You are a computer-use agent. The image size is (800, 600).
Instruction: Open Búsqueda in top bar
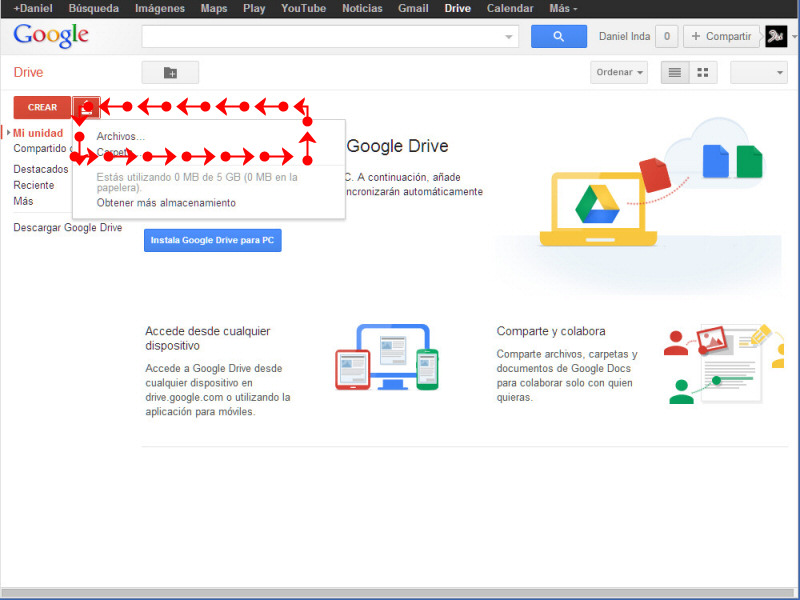click(x=94, y=8)
